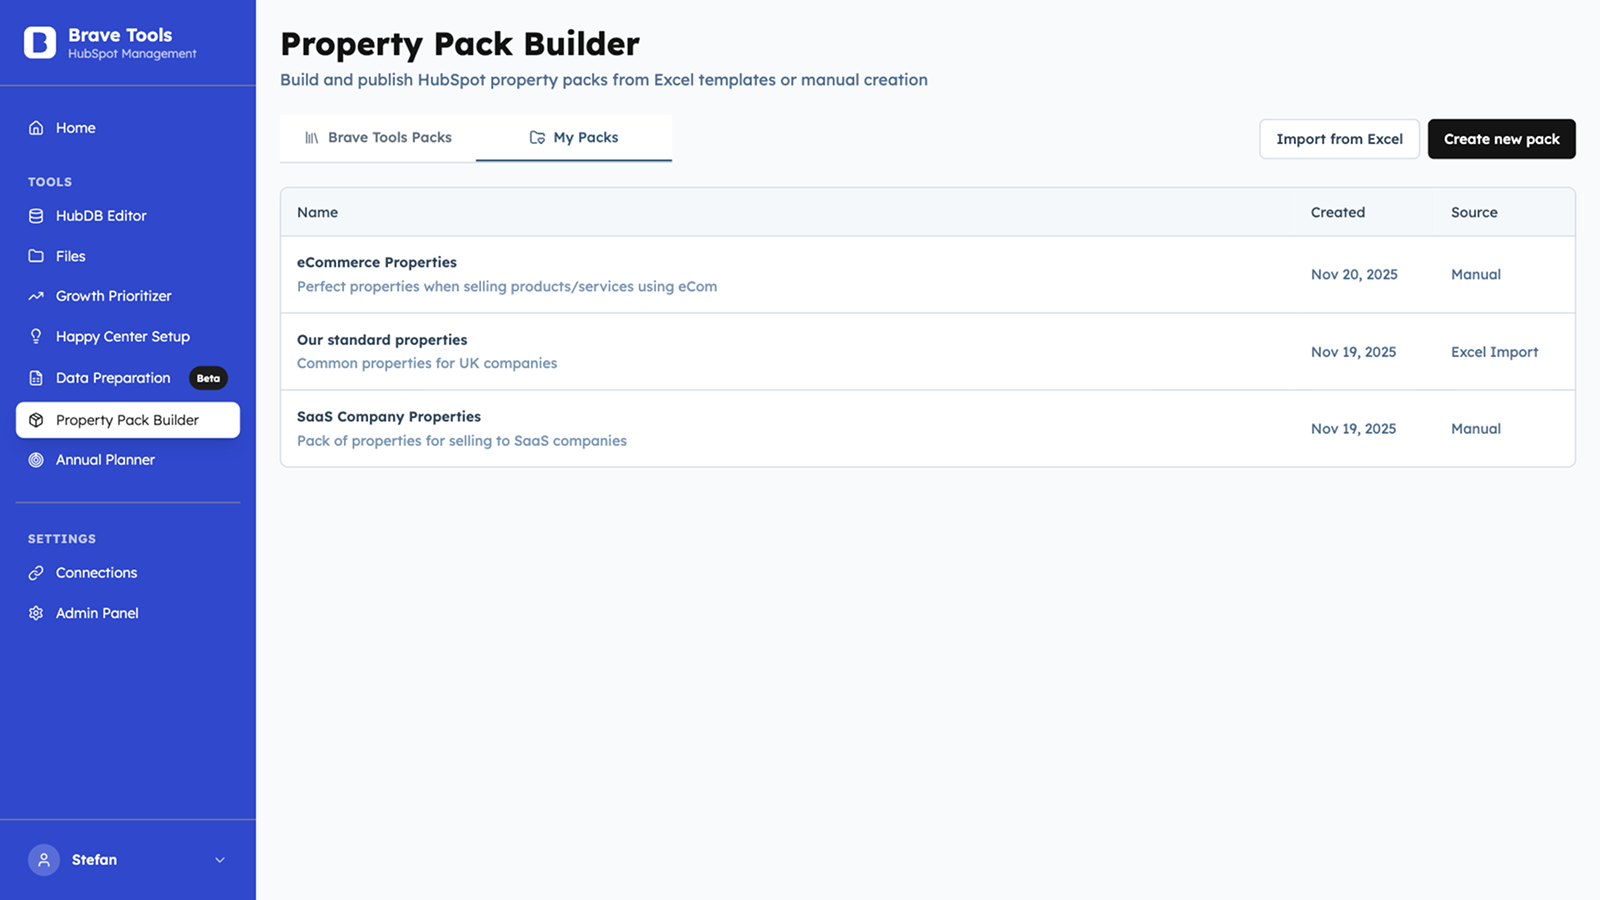This screenshot has height=900, width=1600.
Task: Click the Files folder icon
Action: (36, 256)
